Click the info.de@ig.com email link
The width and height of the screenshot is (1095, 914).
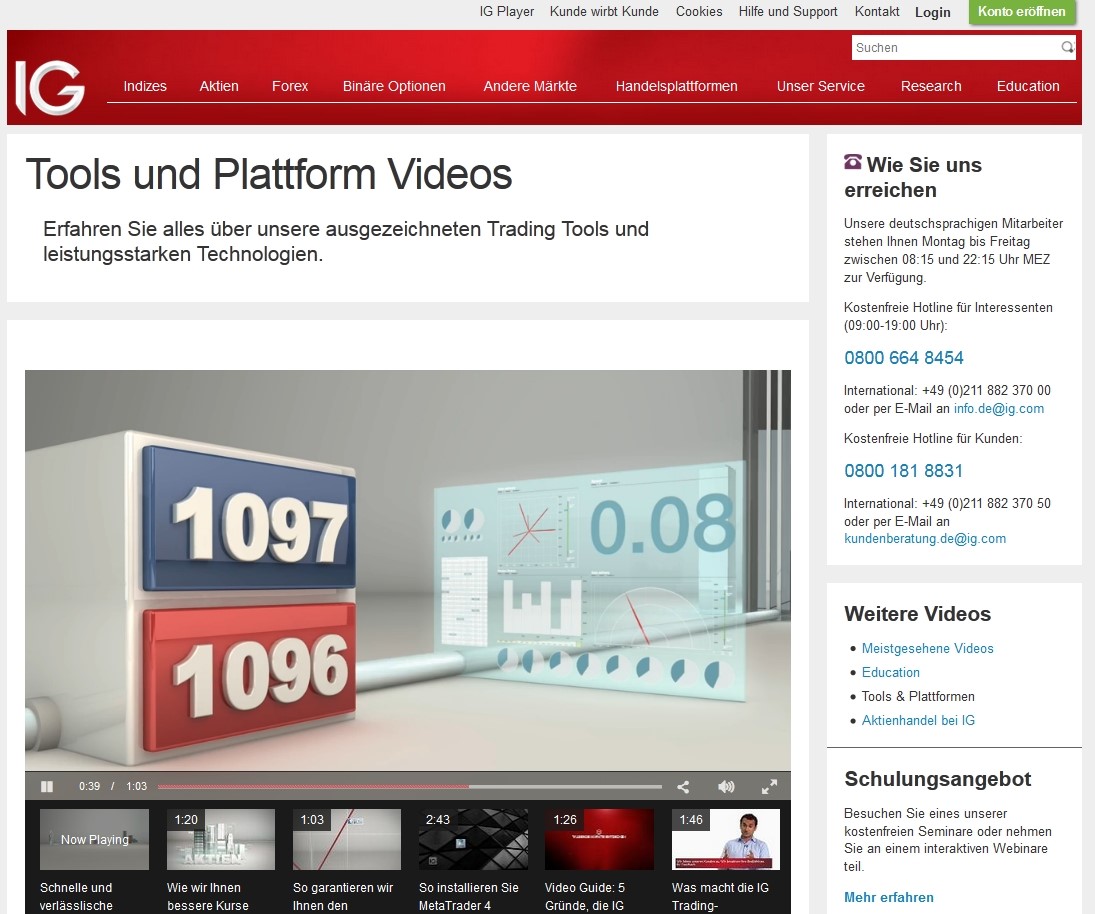pos(999,408)
